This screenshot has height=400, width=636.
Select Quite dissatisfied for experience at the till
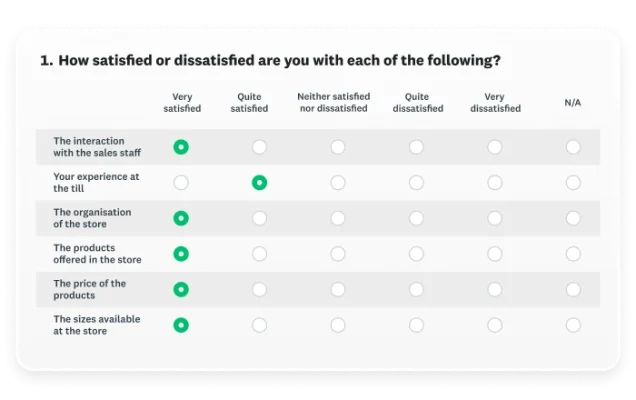point(416,183)
